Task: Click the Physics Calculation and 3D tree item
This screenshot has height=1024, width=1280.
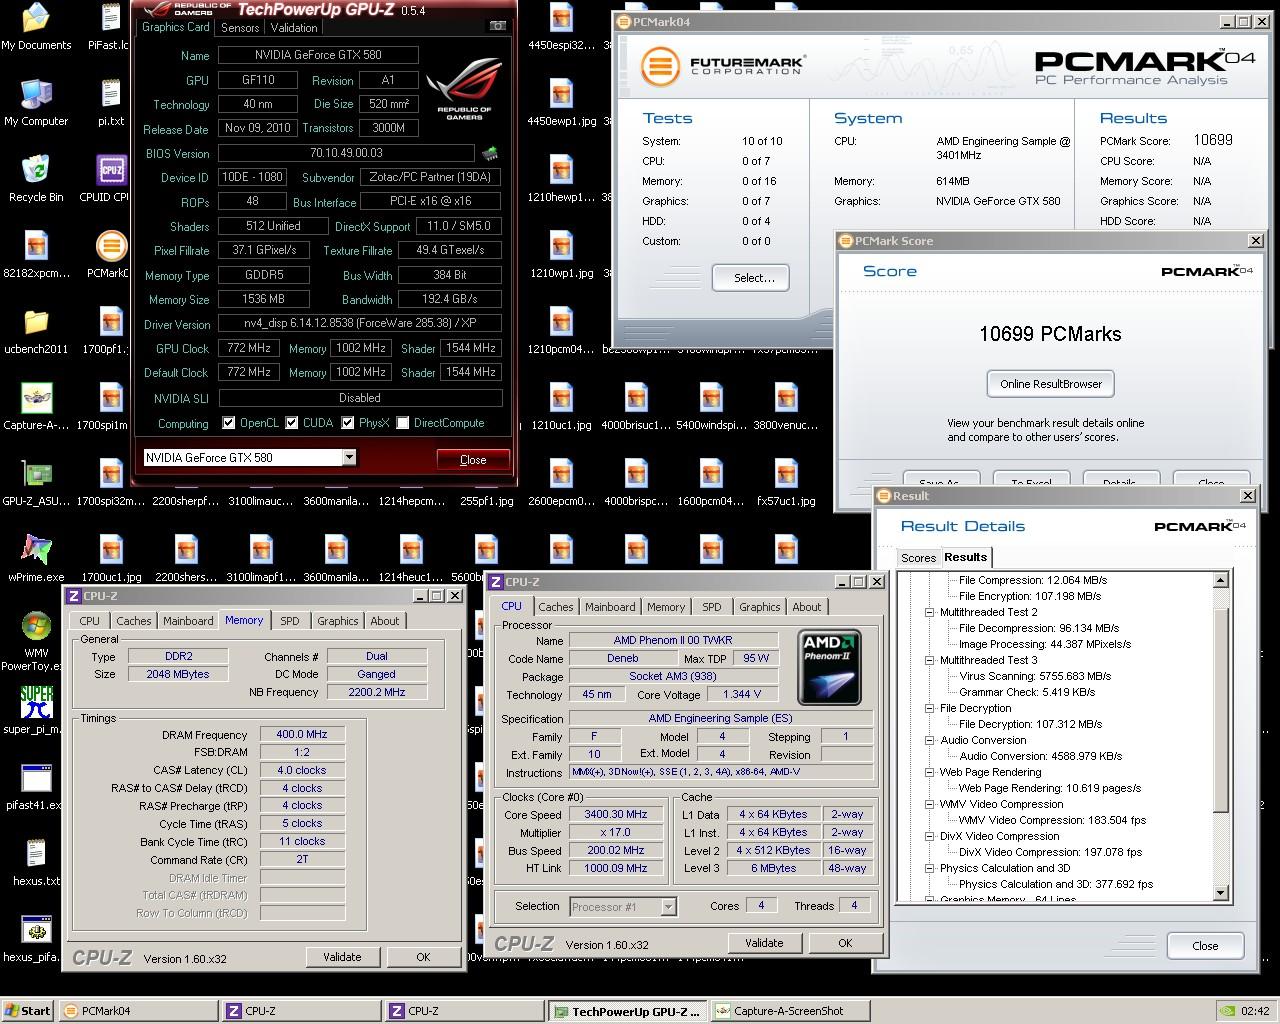Action: click(x=1005, y=868)
